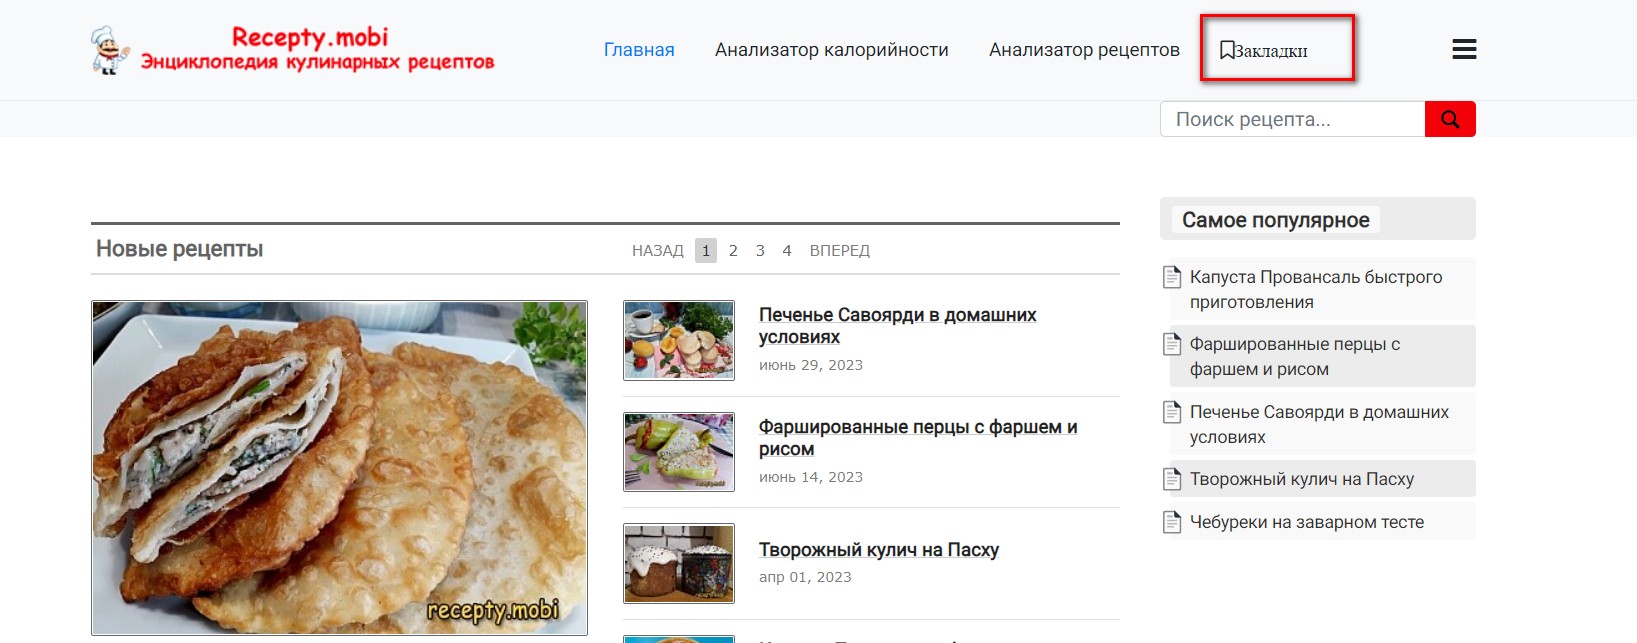Click the chef logo icon
Image resolution: width=1637 pixels, height=643 pixels.
coord(110,50)
